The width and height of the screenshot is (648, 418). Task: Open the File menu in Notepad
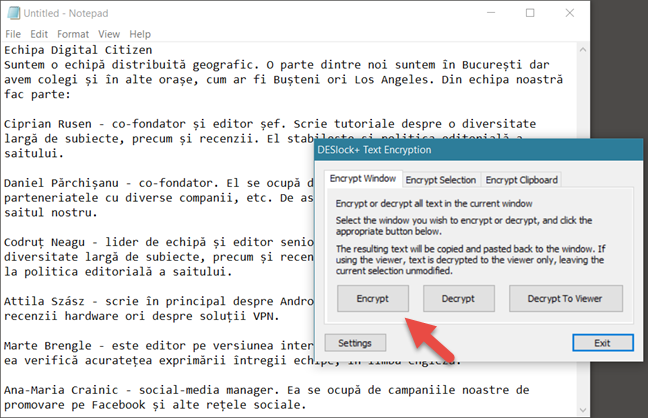(x=13, y=34)
